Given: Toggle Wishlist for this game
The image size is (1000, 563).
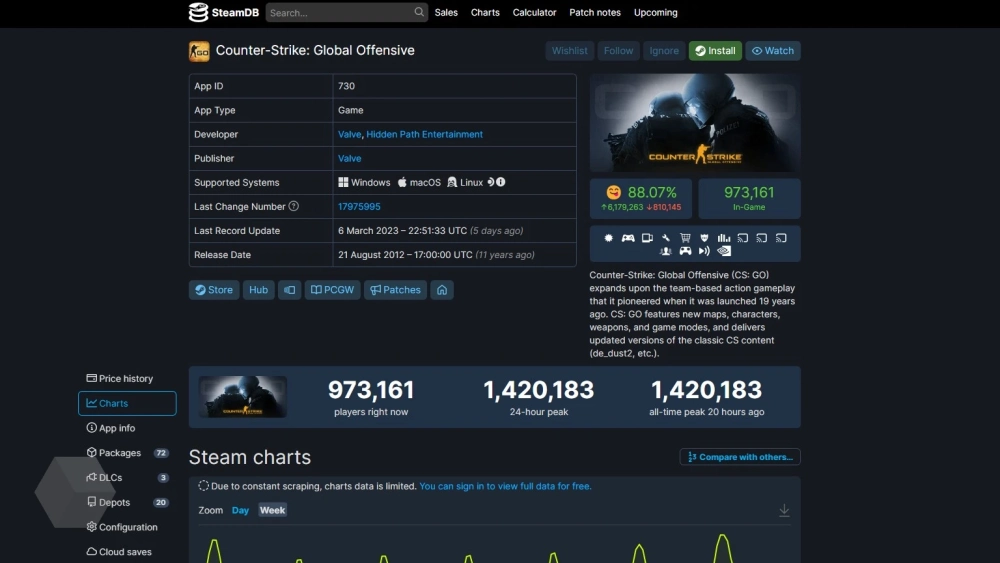Looking at the screenshot, I should point(570,51).
